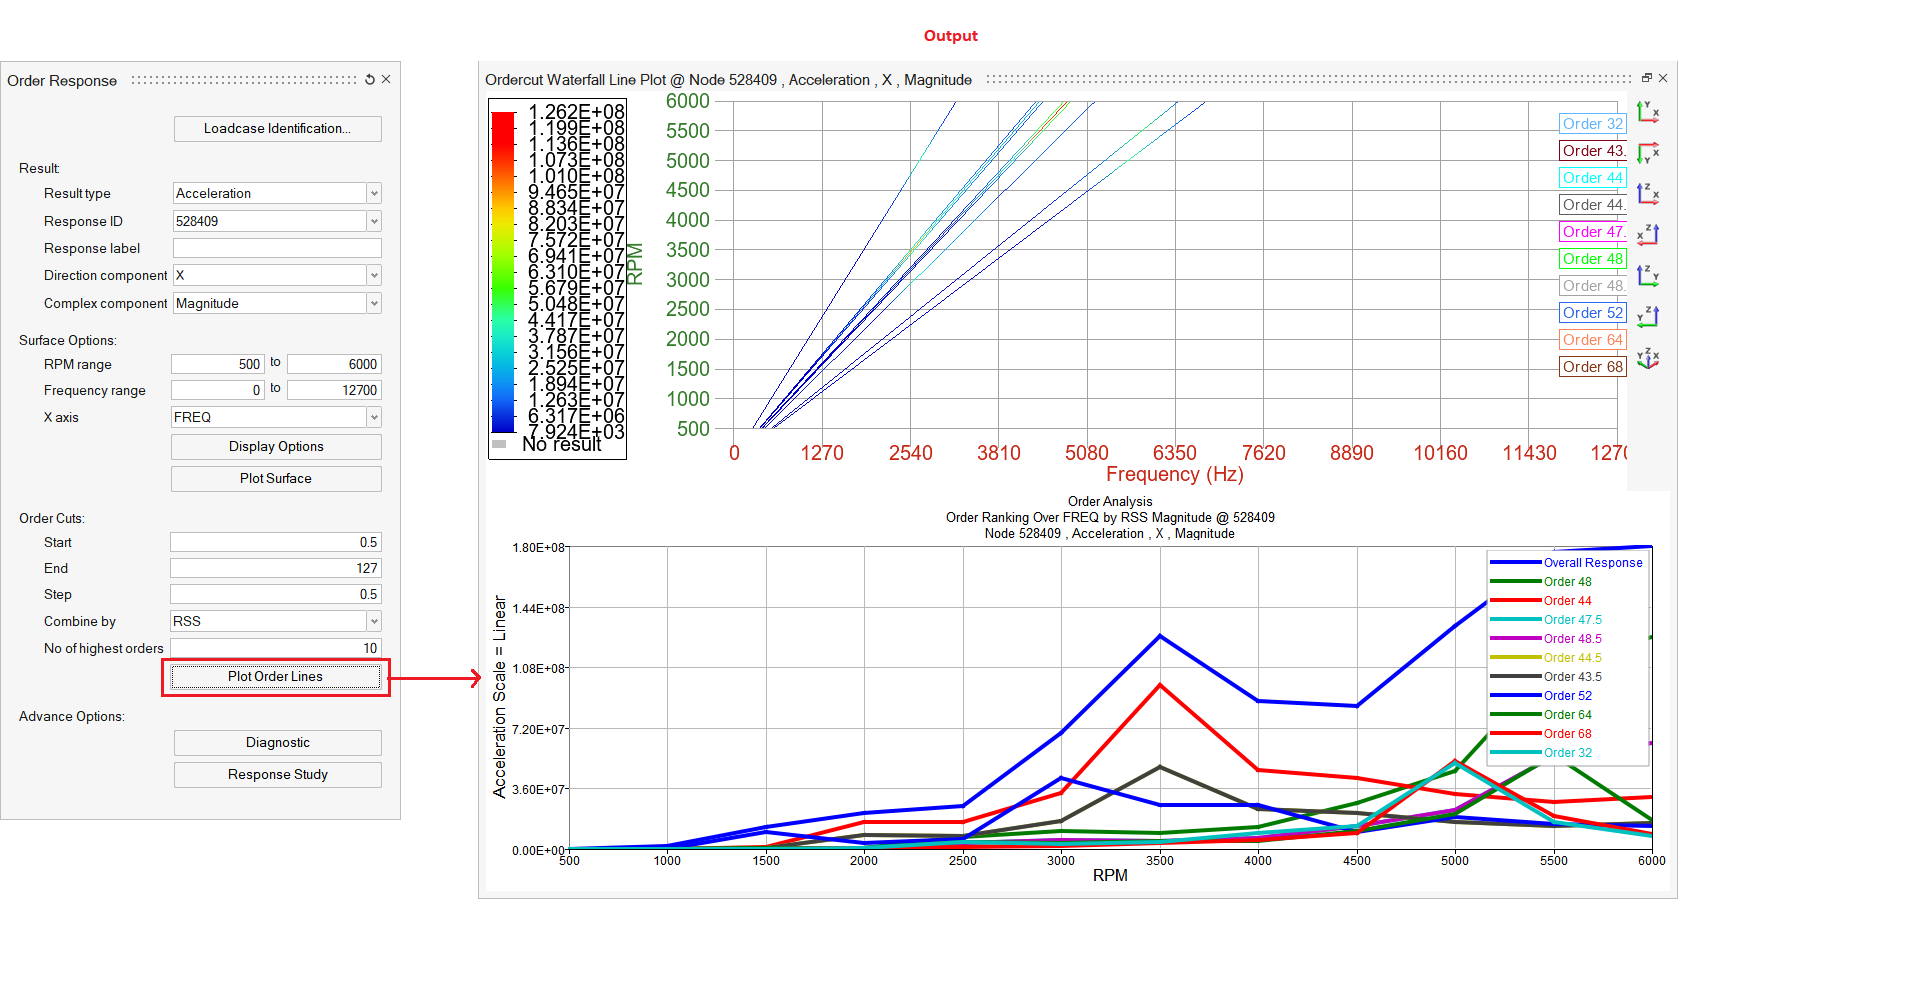Click the Response label input field

tap(277, 249)
